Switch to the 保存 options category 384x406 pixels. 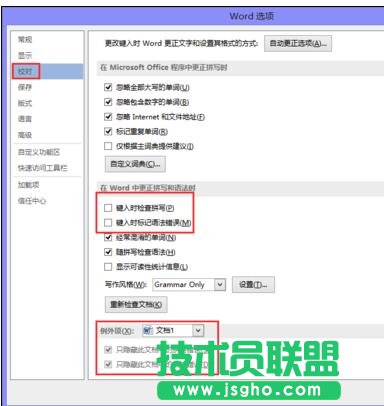pyautogui.click(x=25, y=87)
